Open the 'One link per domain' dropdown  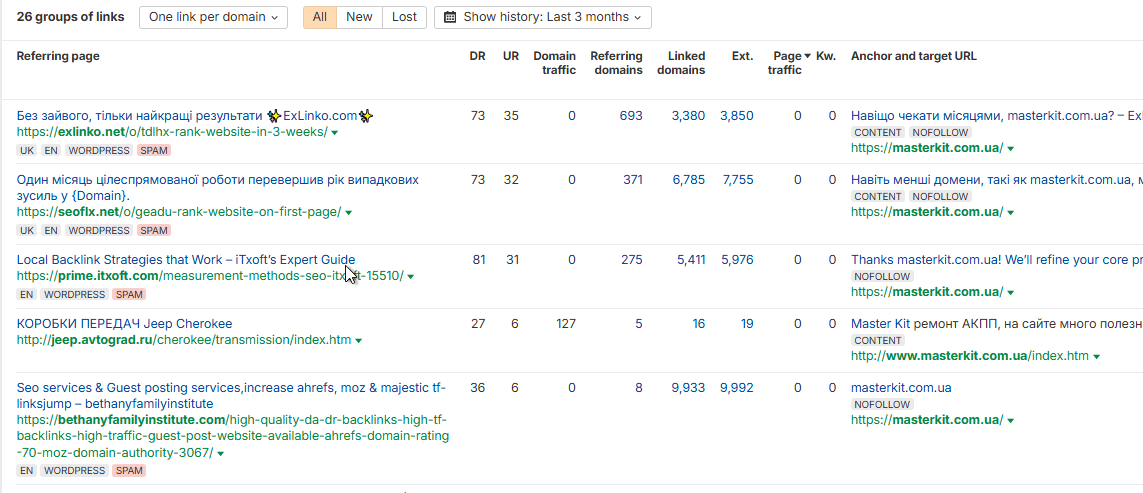(213, 17)
